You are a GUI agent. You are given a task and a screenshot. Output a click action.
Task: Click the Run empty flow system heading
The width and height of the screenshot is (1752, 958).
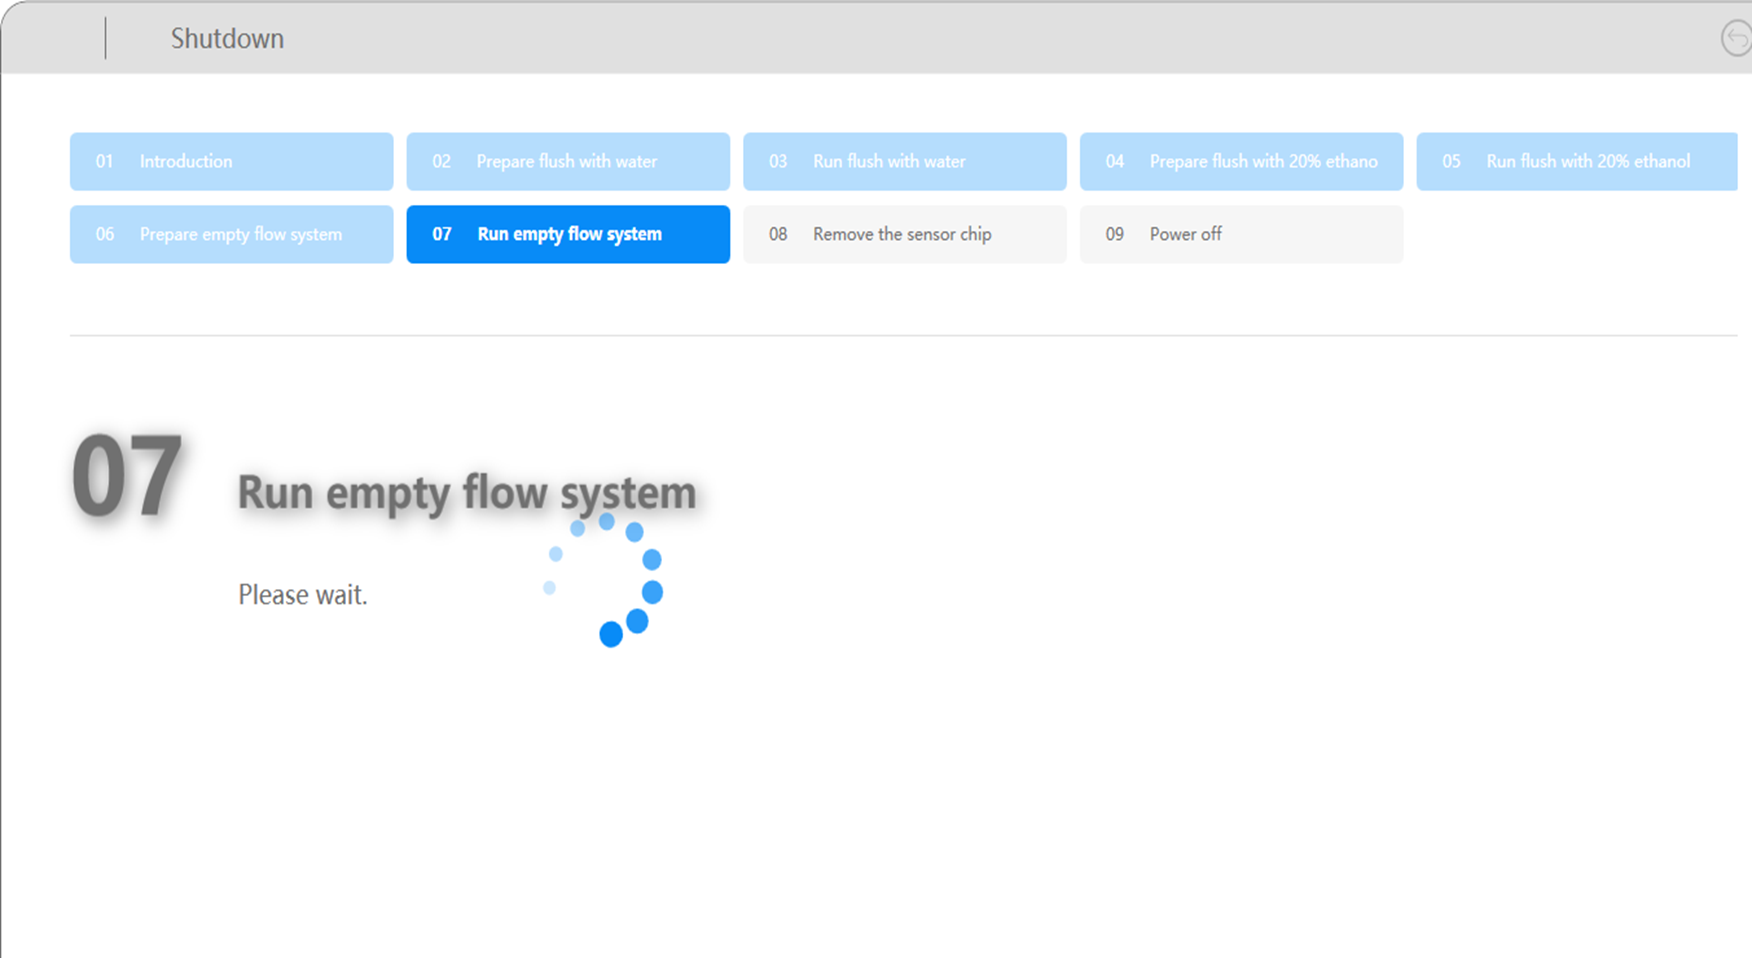(x=466, y=493)
